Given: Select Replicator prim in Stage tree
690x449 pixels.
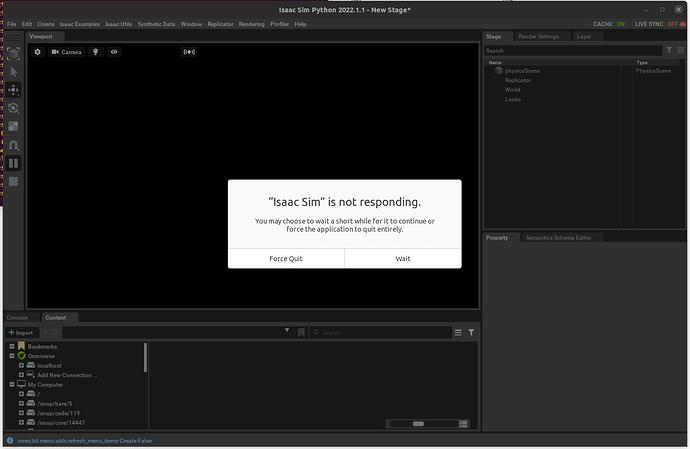Looking at the screenshot, I should [x=518, y=80].
